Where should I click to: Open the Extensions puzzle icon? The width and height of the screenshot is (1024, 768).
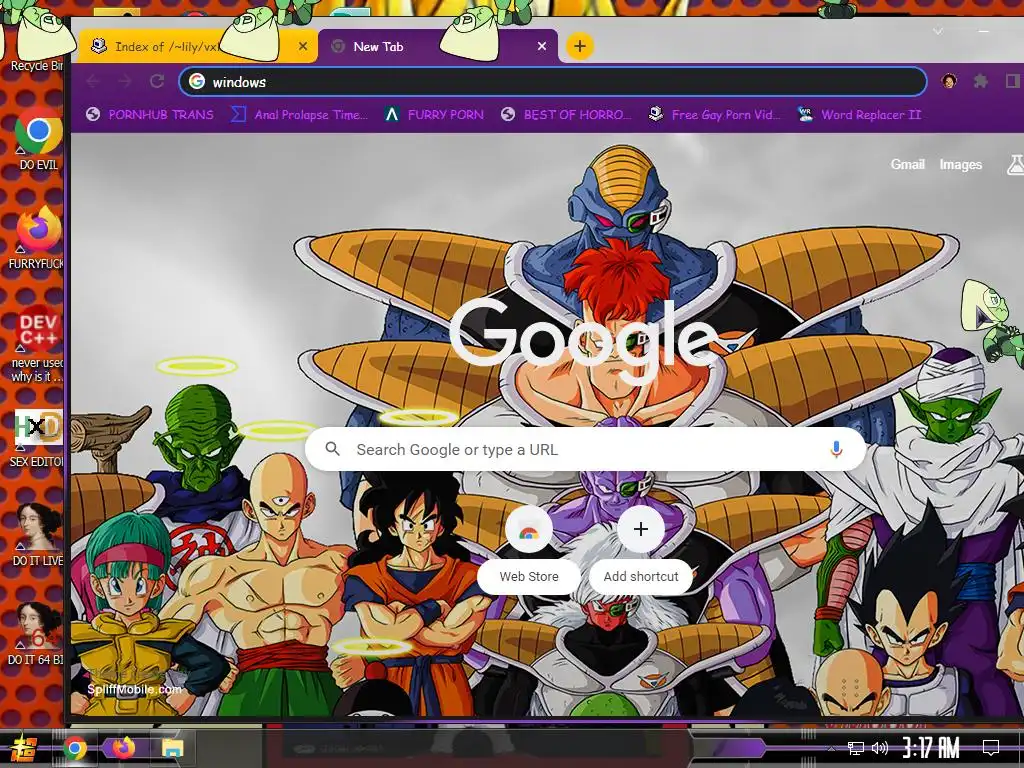(980, 81)
